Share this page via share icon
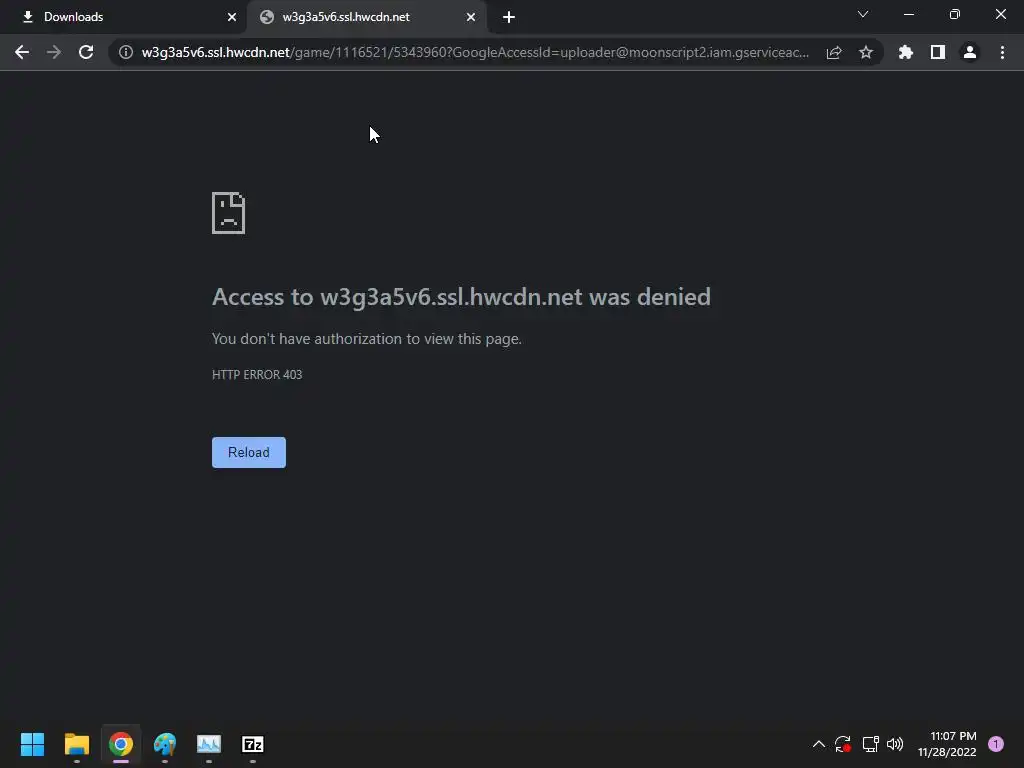1024x768 pixels. 834,52
